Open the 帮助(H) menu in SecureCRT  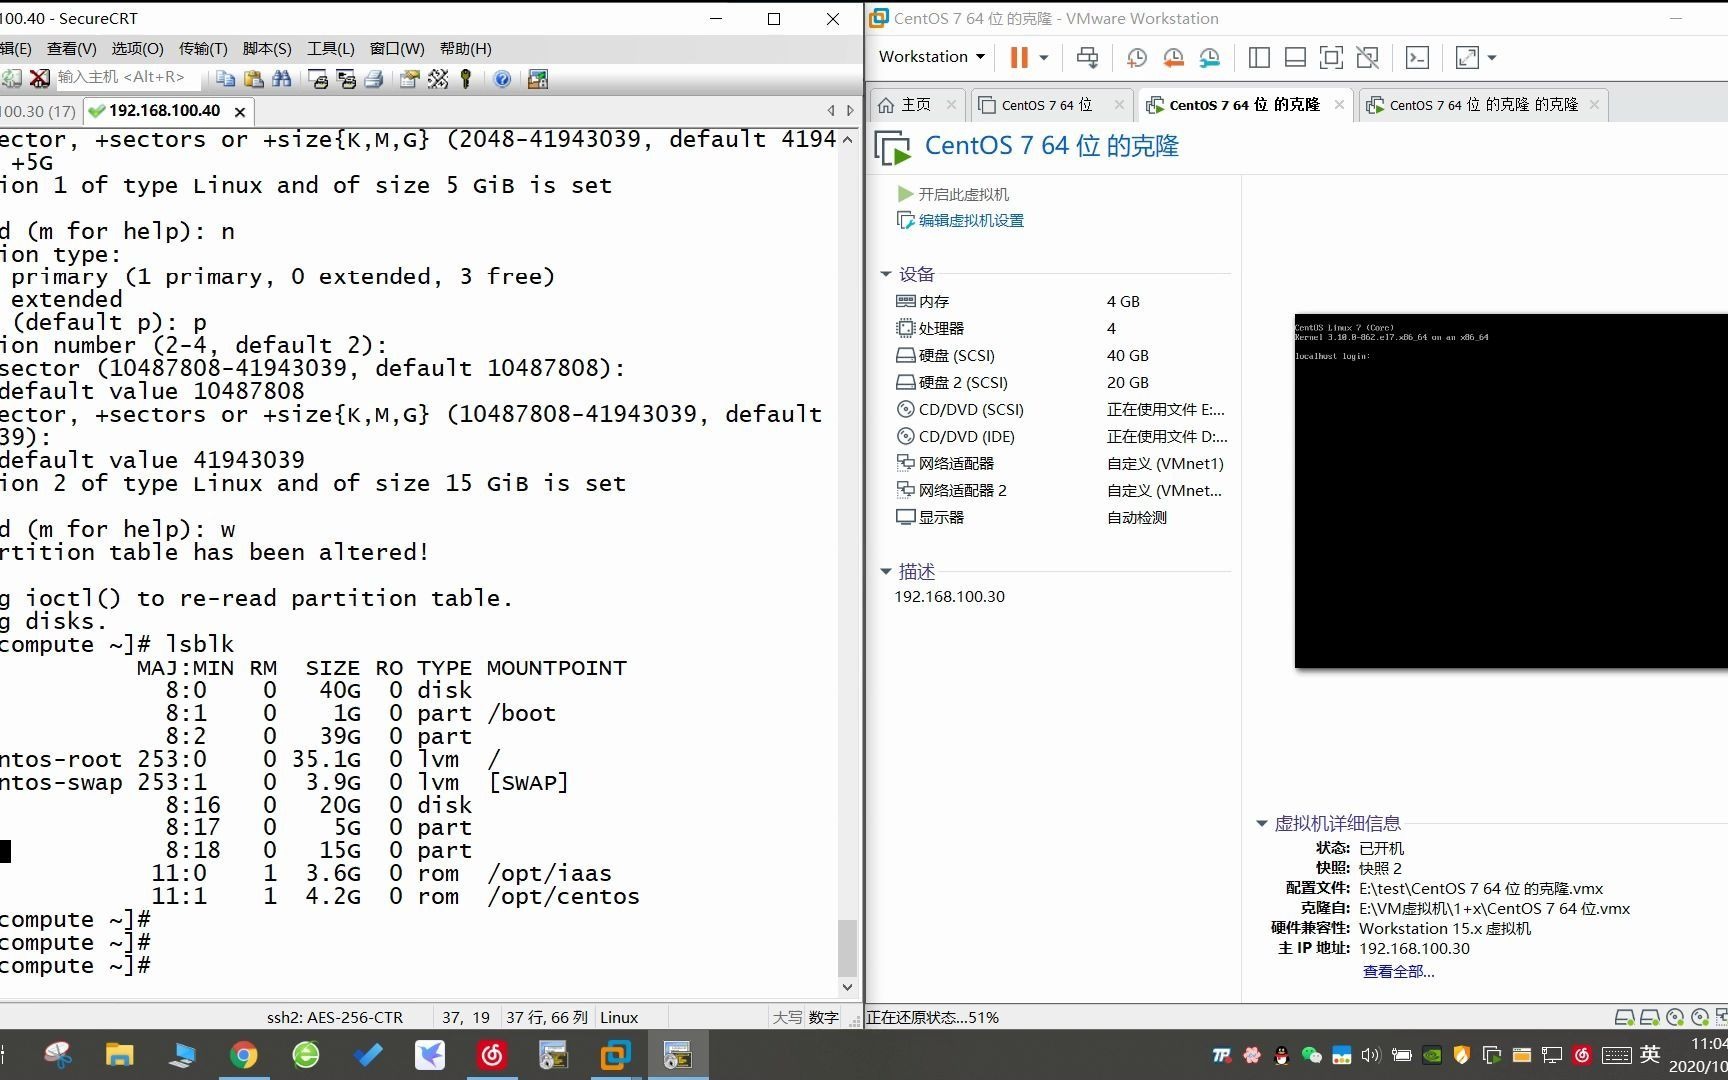(x=466, y=48)
